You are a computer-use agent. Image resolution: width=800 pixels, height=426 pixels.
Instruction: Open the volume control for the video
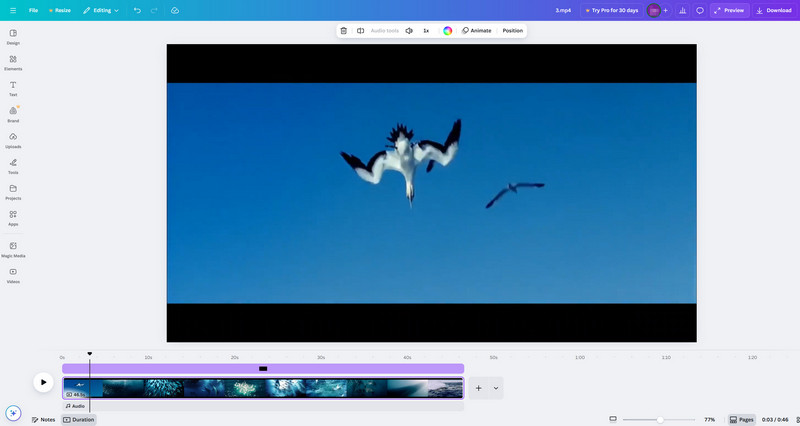tap(409, 31)
